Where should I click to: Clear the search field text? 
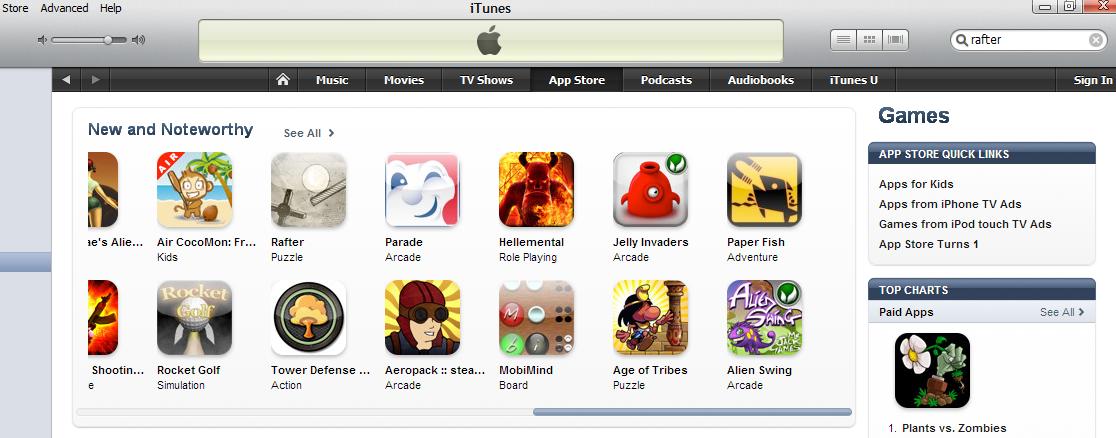[x=1096, y=40]
